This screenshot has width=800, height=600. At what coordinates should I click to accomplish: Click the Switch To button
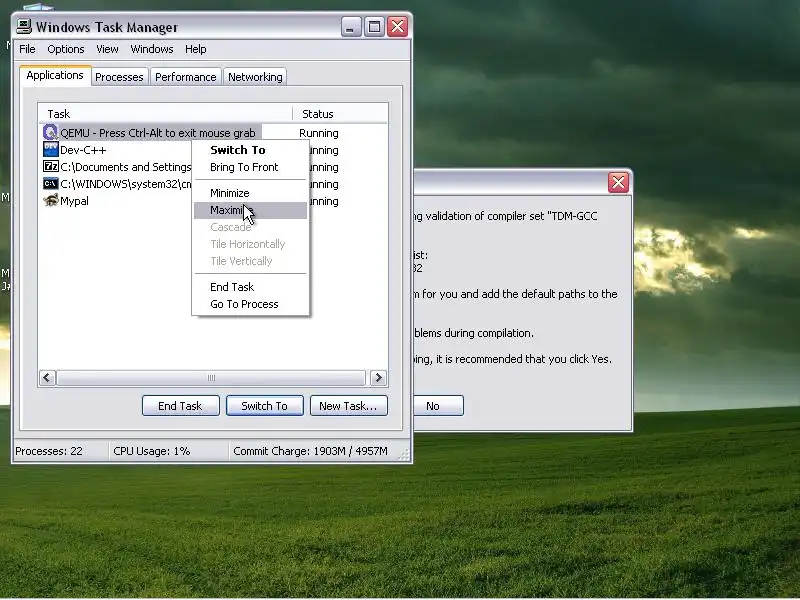click(264, 406)
